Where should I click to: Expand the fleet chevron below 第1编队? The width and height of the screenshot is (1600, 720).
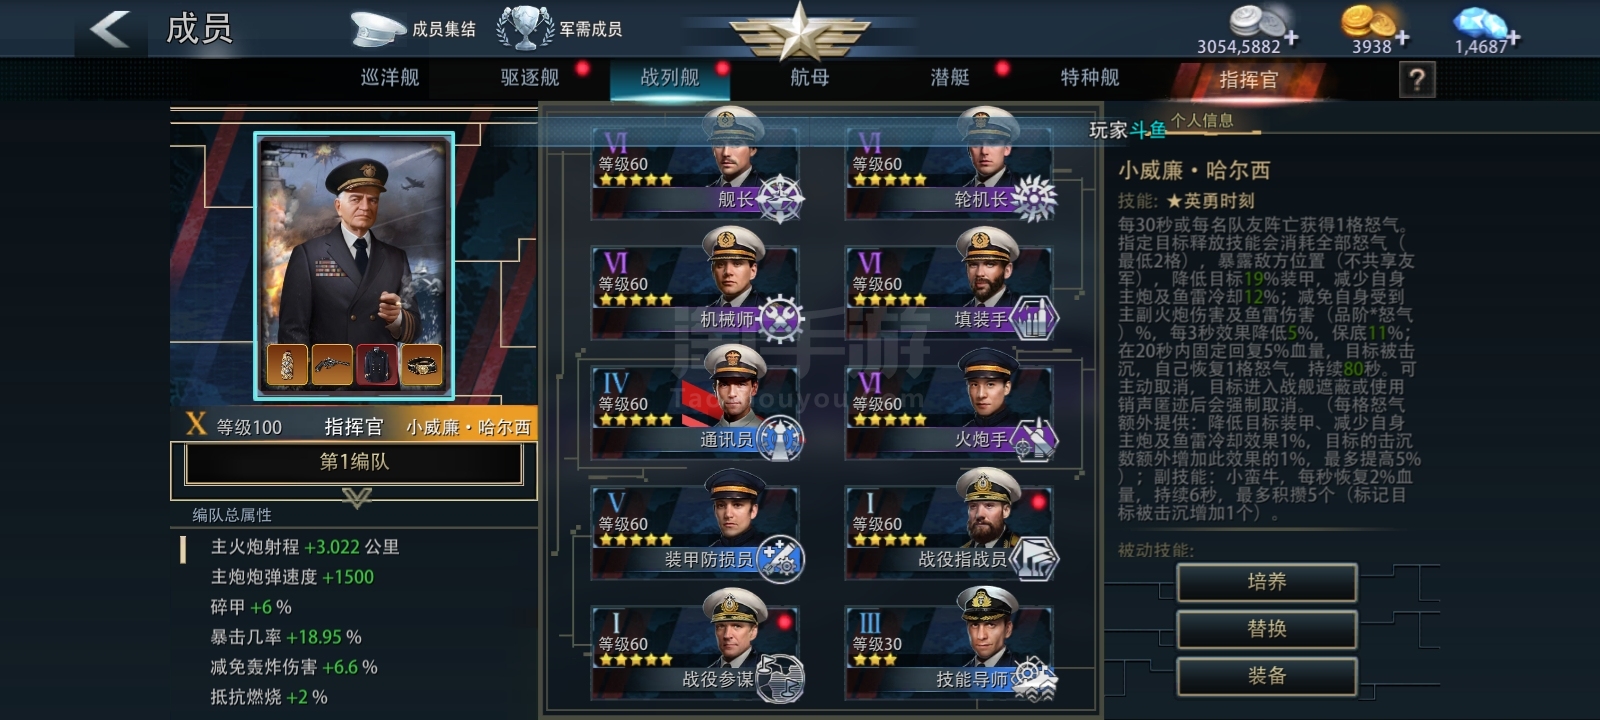pos(356,497)
